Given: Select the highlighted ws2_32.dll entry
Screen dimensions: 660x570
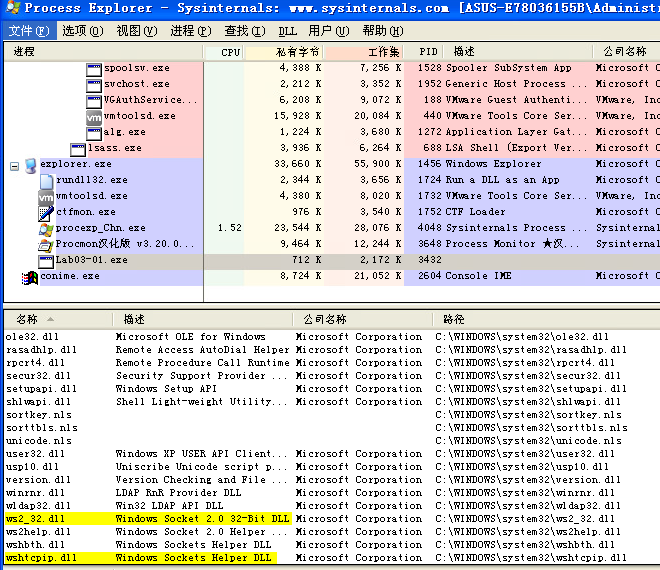Looking at the screenshot, I should [36, 519].
